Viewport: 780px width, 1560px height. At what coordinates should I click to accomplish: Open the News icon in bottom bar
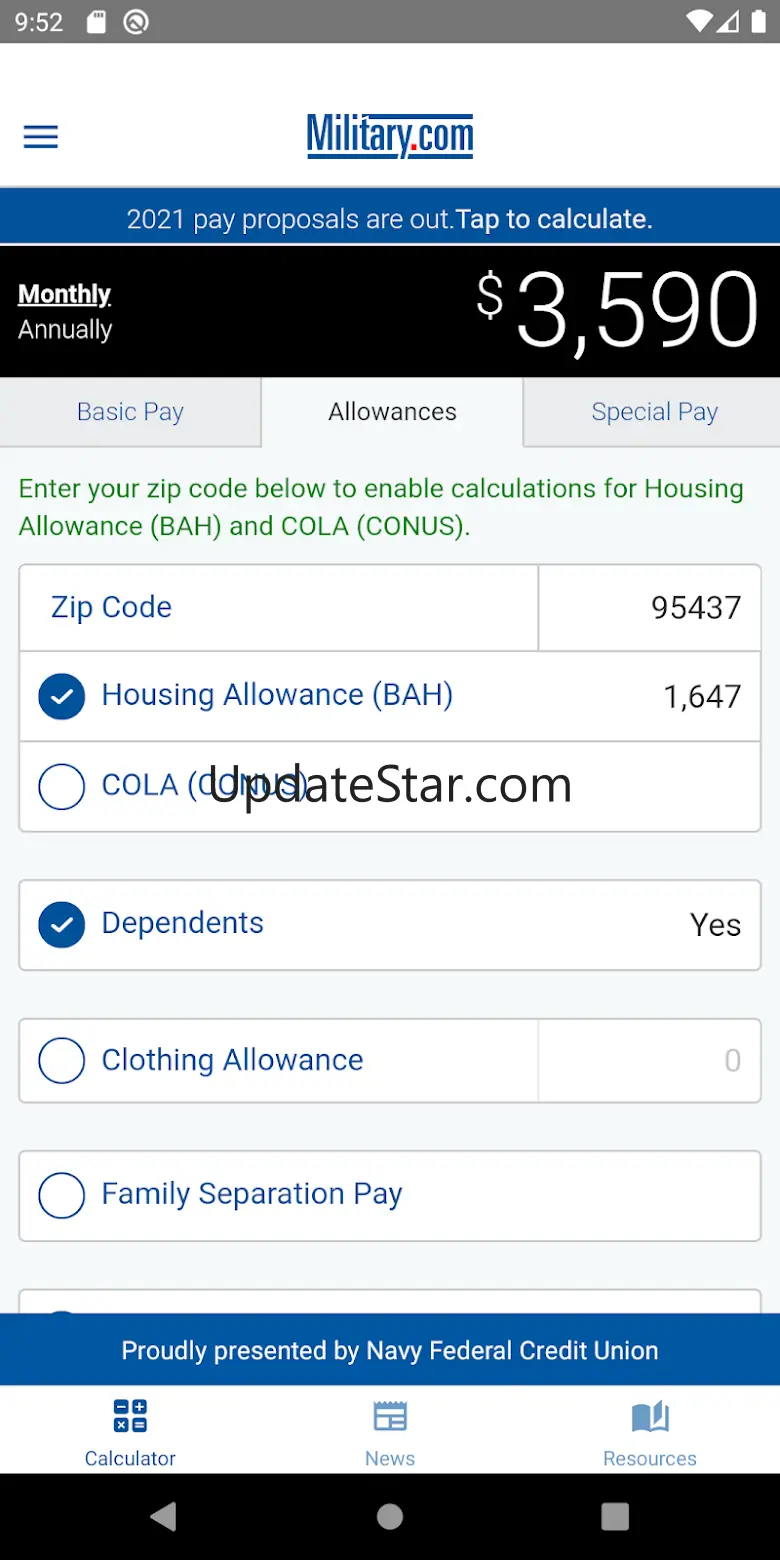tap(390, 1417)
